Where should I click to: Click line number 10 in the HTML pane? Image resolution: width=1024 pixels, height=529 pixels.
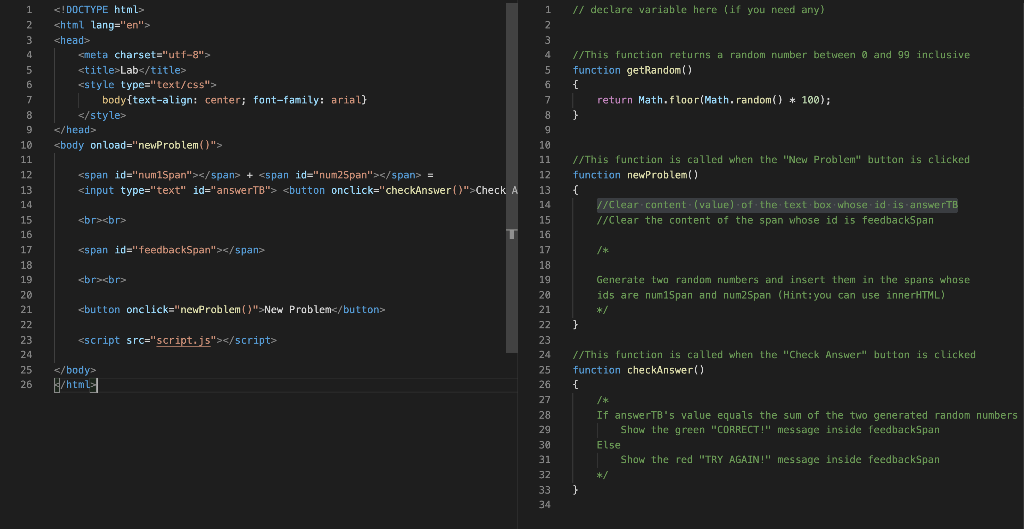pyautogui.click(x=26, y=145)
